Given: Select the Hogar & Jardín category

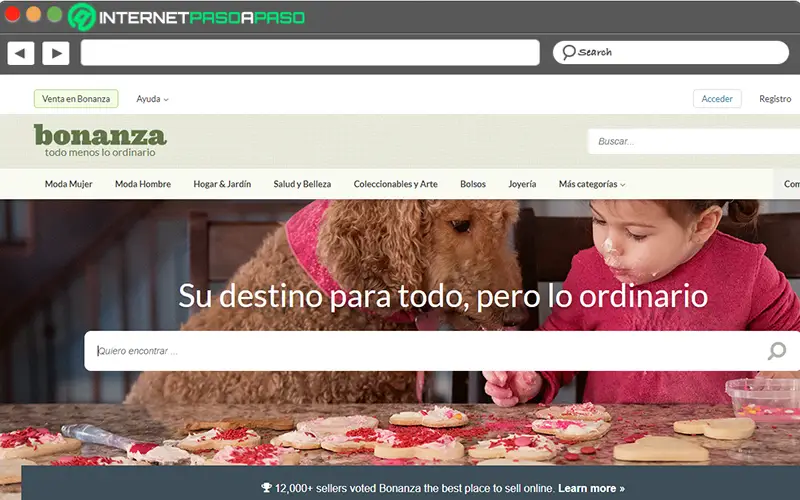Looking at the screenshot, I should 222,184.
